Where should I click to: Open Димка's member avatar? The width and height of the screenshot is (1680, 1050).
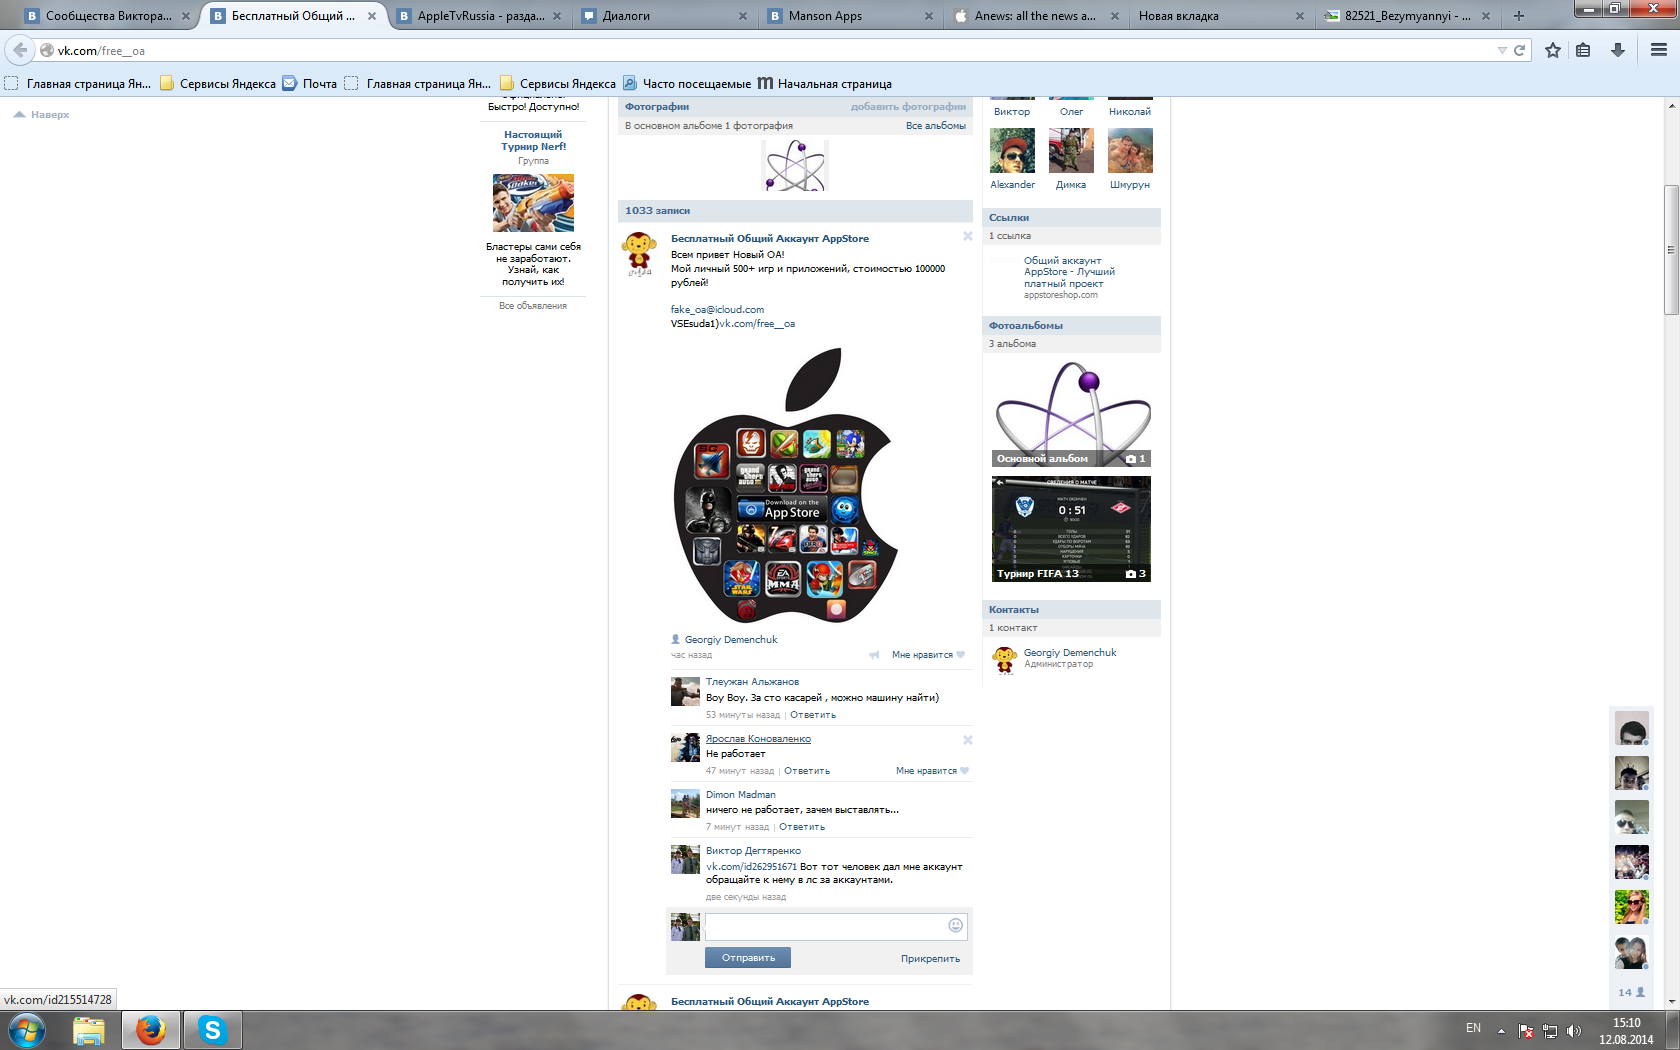(x=1071, y=151)
